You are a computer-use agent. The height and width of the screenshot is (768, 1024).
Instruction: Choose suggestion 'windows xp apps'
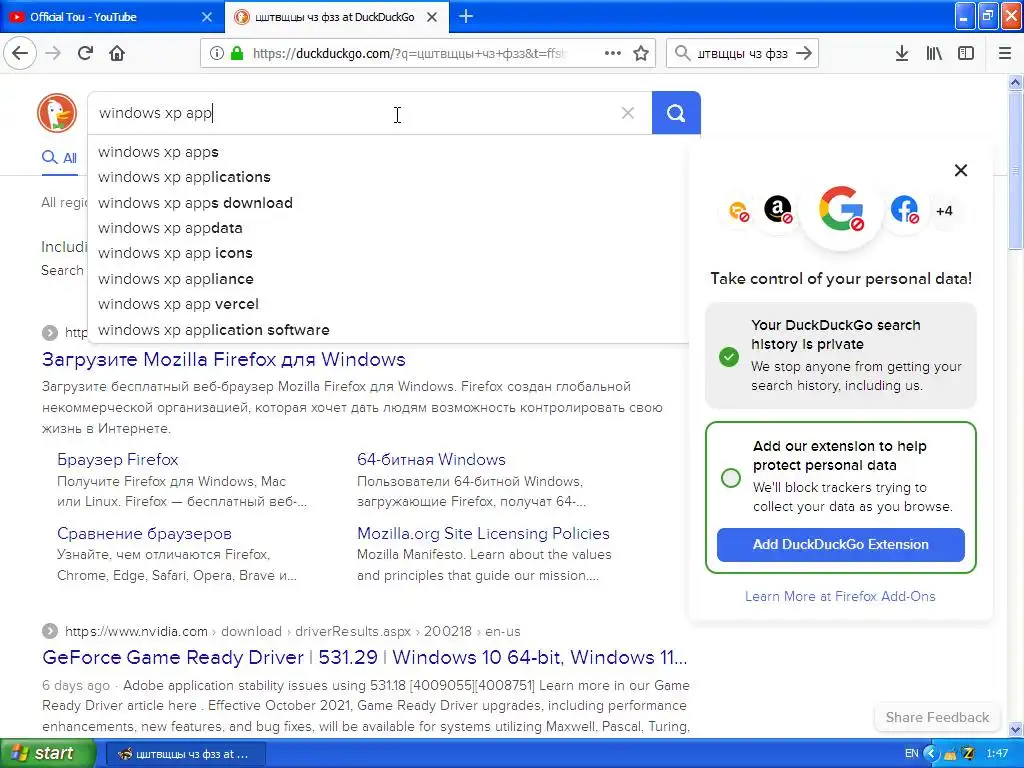[x=388, y=152]
